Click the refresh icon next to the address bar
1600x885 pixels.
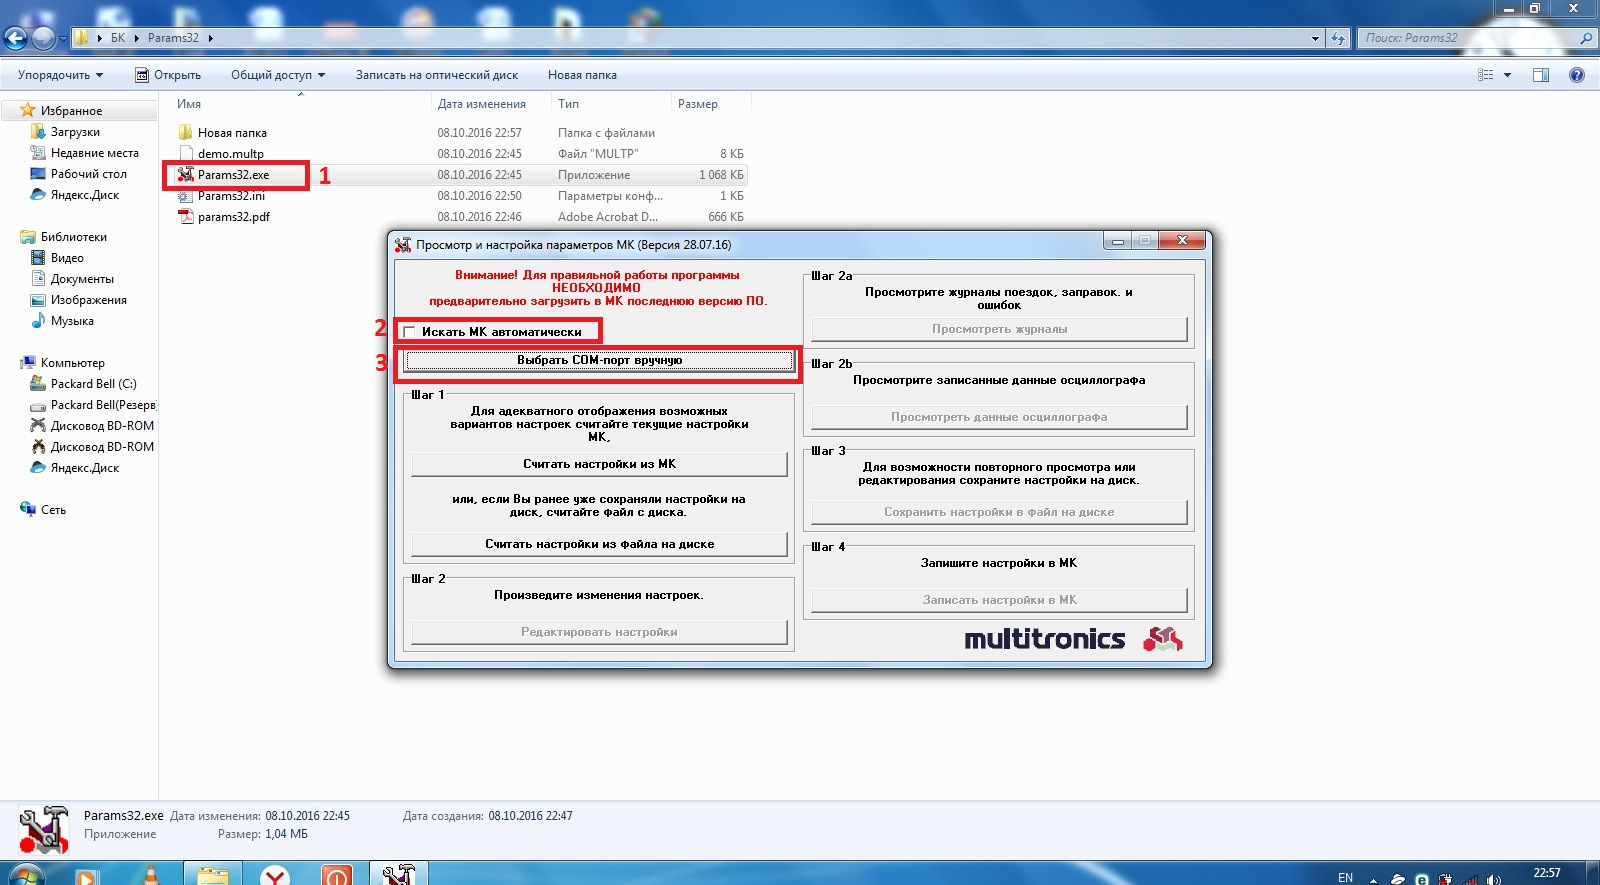coord(1339,38)
